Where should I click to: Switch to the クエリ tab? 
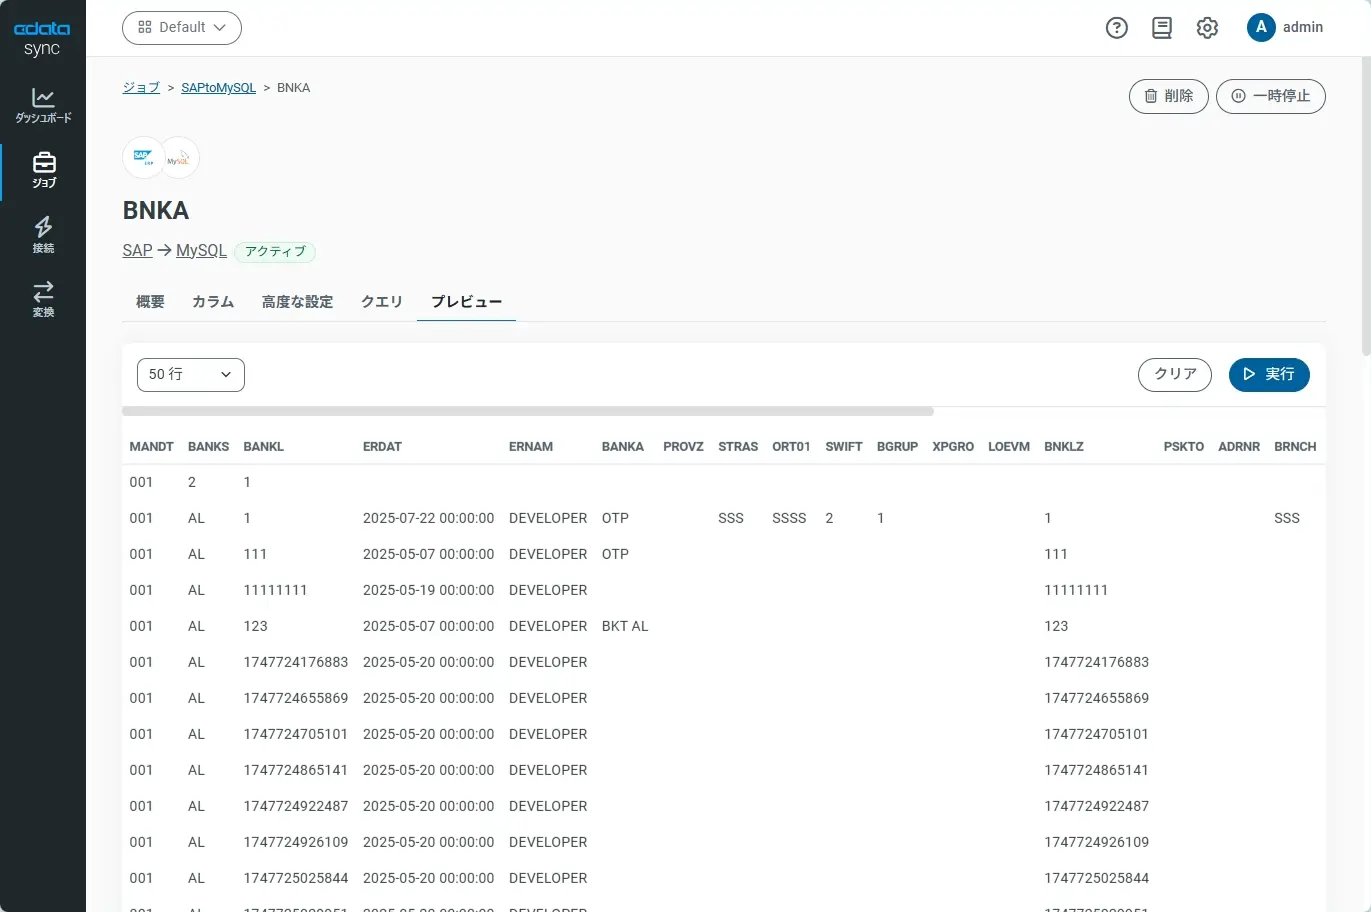pos(381,301)
